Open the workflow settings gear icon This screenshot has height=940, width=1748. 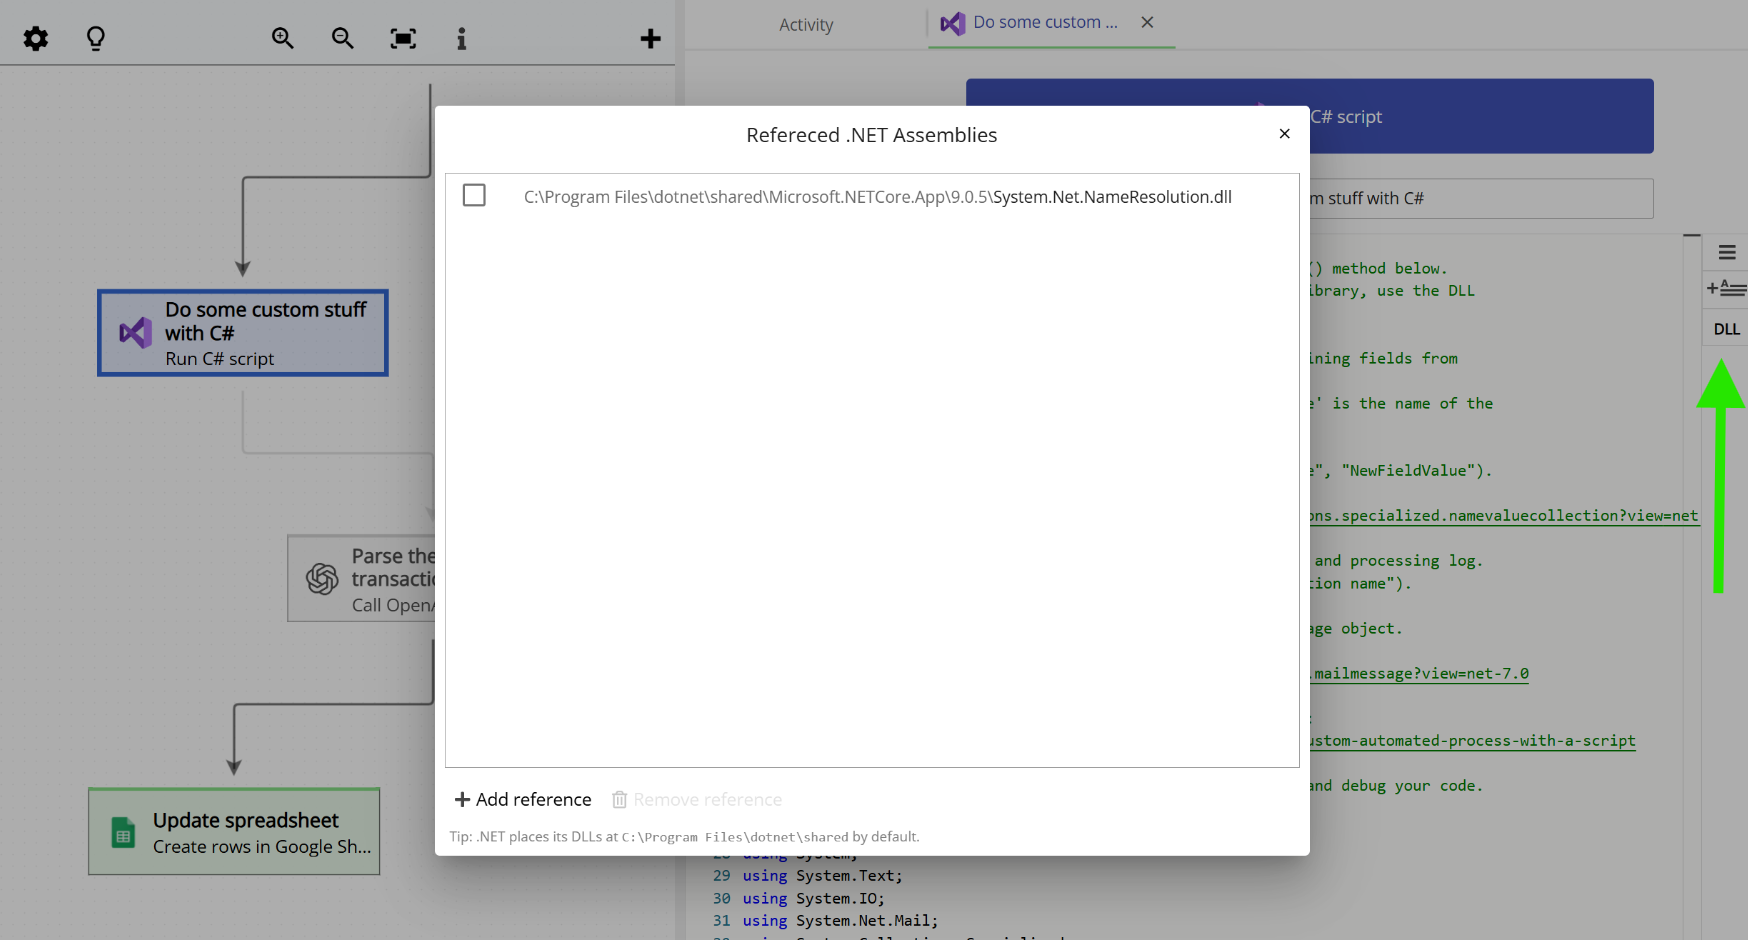(x=35, y=38)
